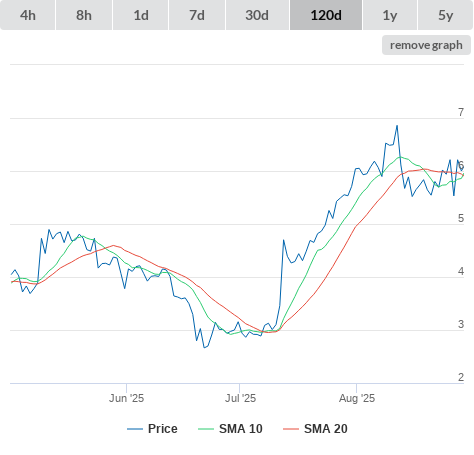Click the active 120d range tab
Screen dimensions: 474x455
pyautogui.click(x=326, y=15)
